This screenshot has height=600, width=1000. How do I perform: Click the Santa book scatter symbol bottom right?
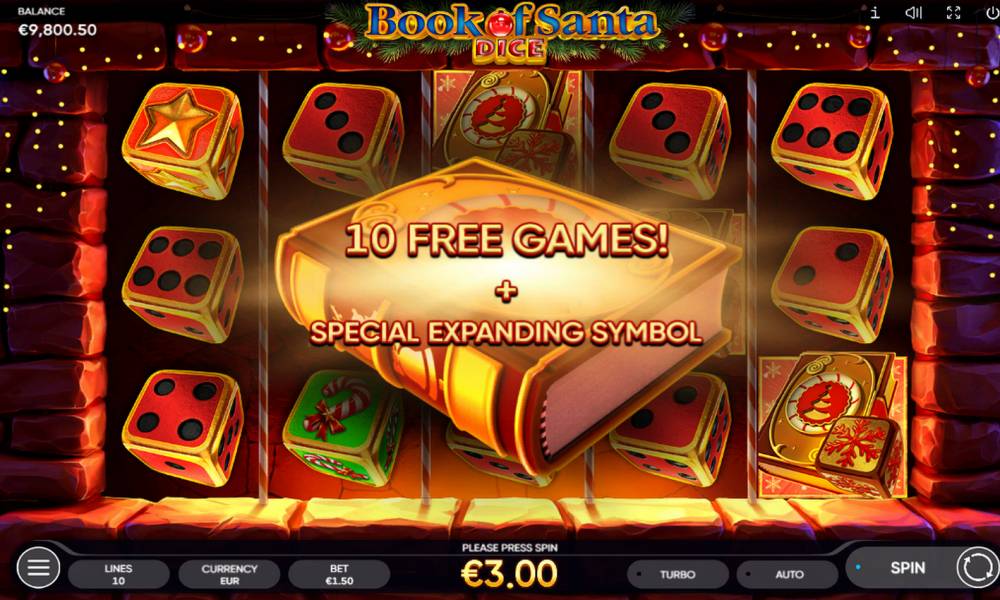832,425
